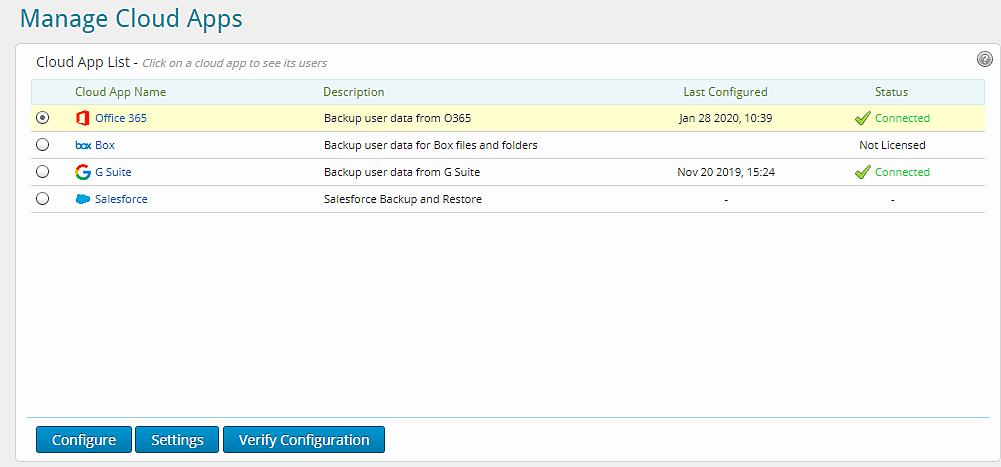The height and width of the screenshot is (467, 1001).
Task: Click the date Jan 28 2020, 10:39
Action: pyautogui.click(x=726, y=118)
